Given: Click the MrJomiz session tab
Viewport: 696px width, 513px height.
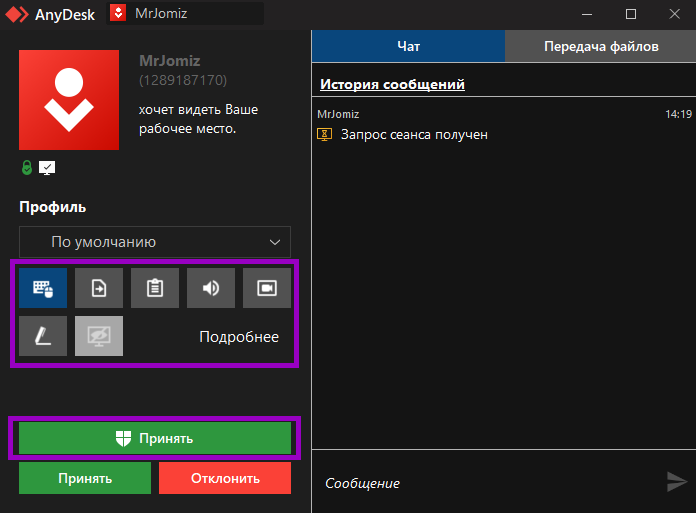Looking at the screenshot, I should pos(185,13).
